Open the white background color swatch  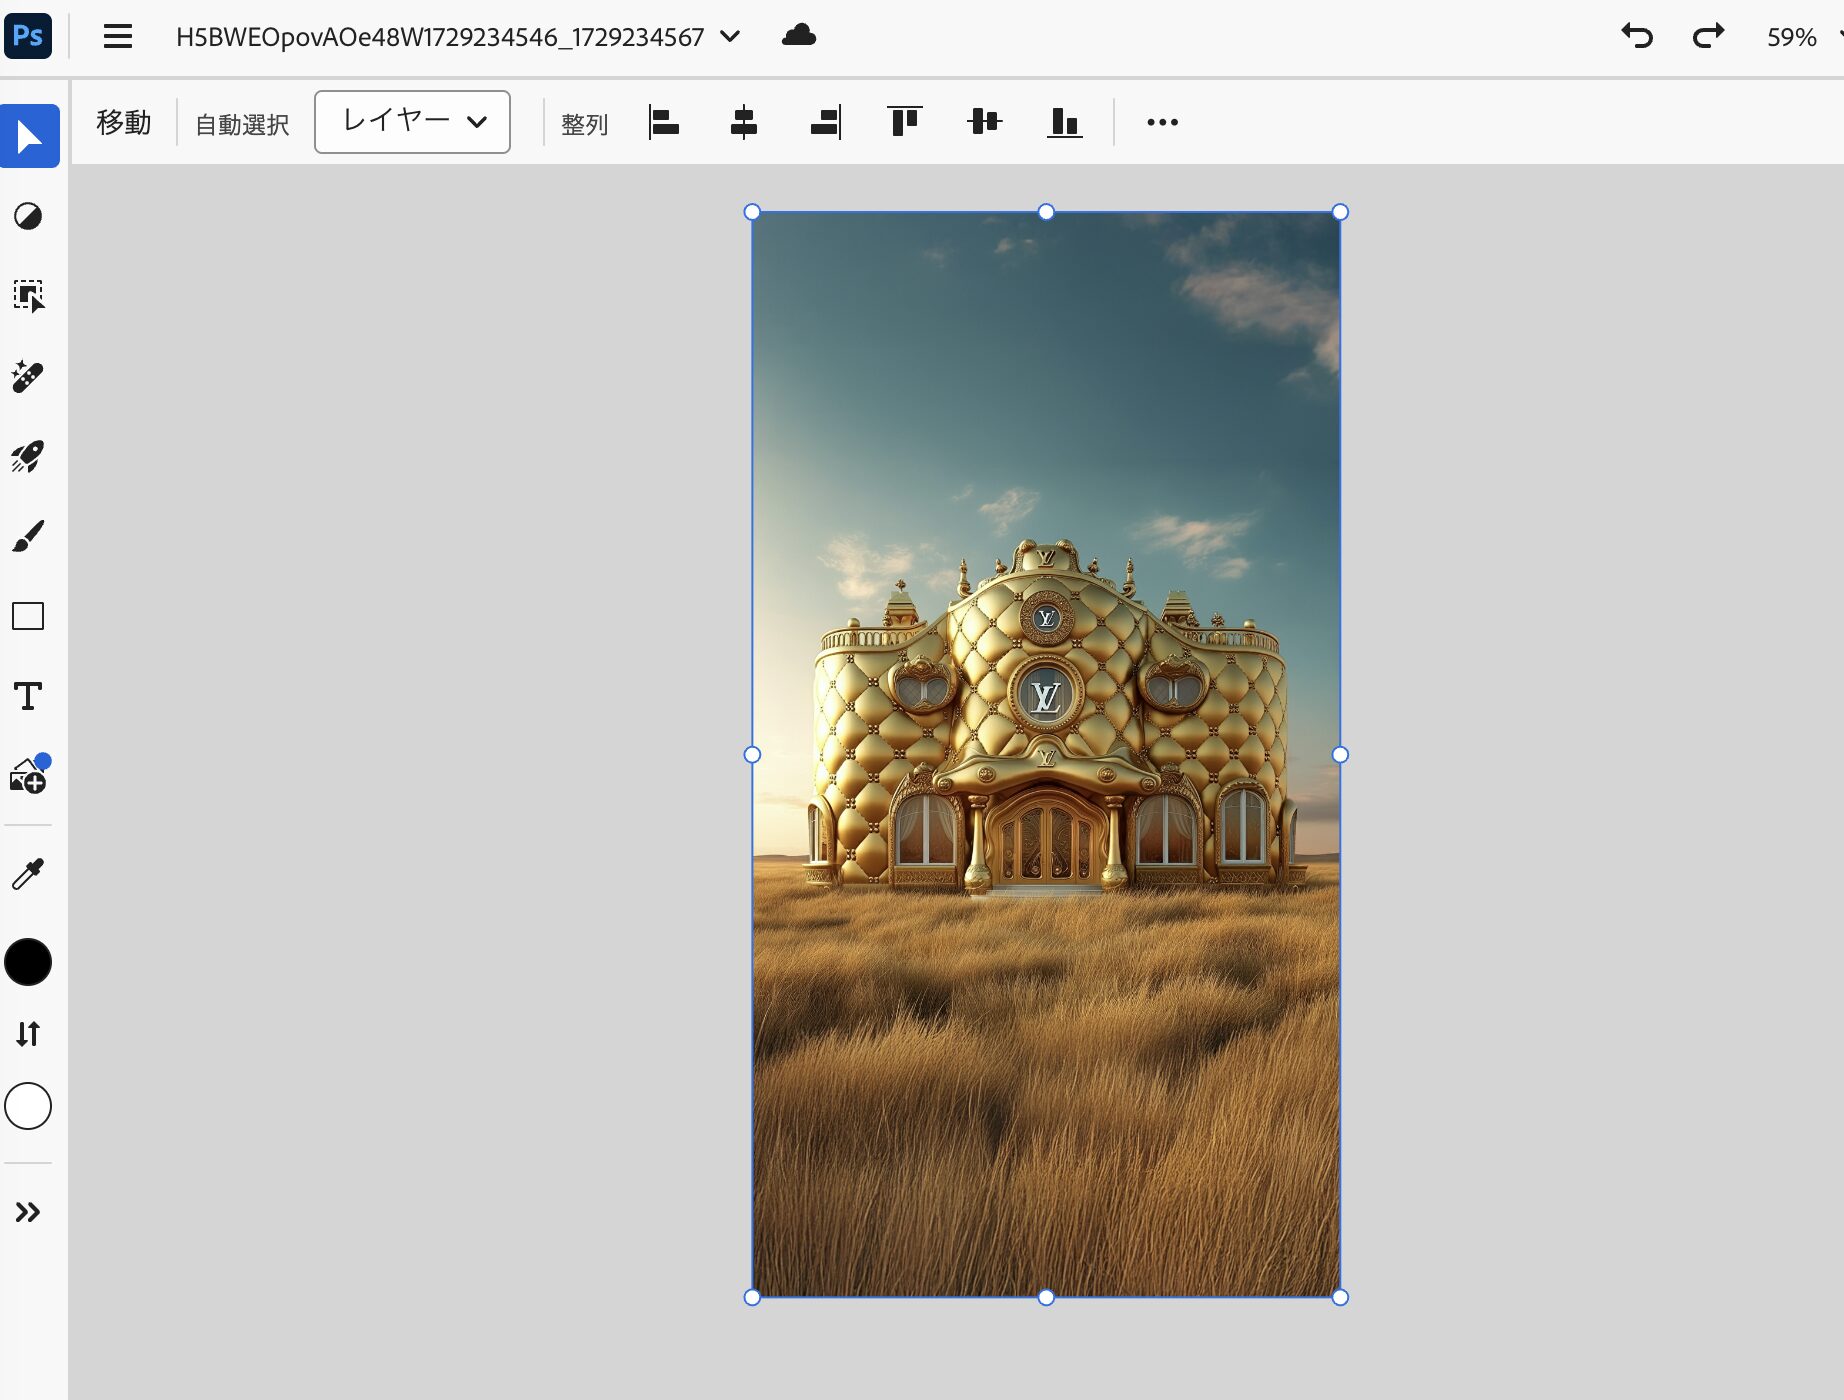click(x=28, y=1106)
